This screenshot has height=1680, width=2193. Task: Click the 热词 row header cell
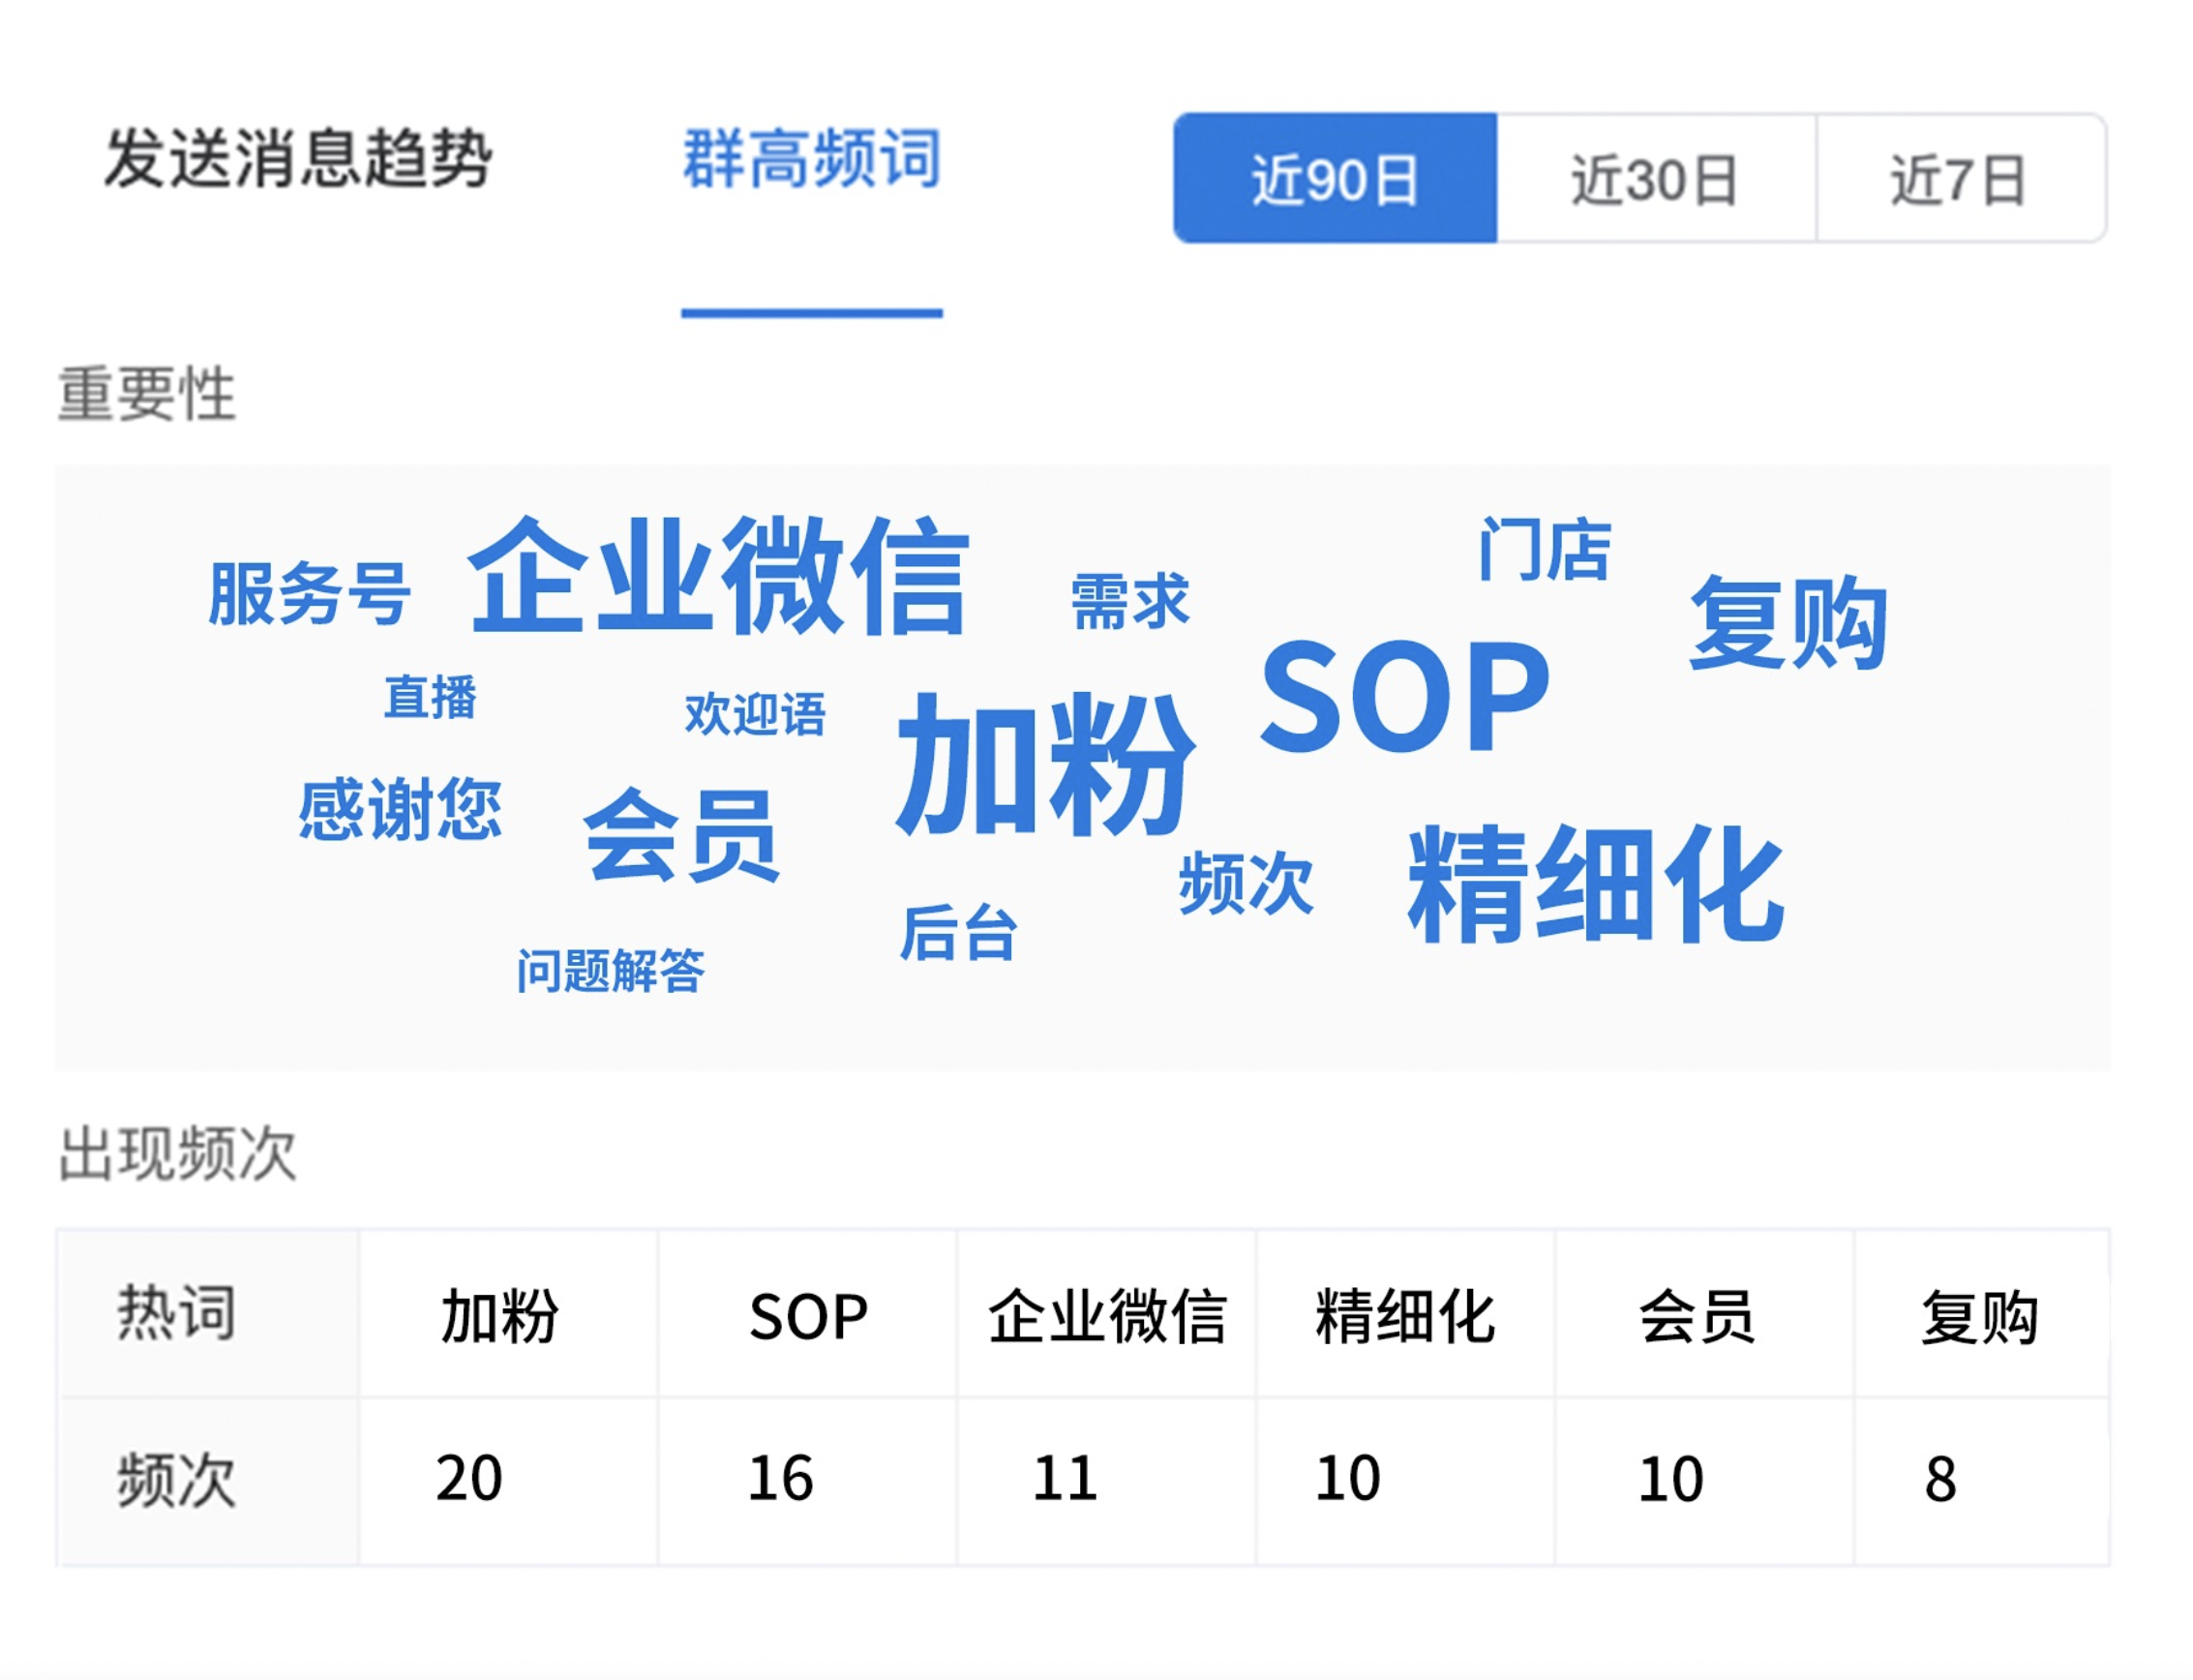point(208,1312)
